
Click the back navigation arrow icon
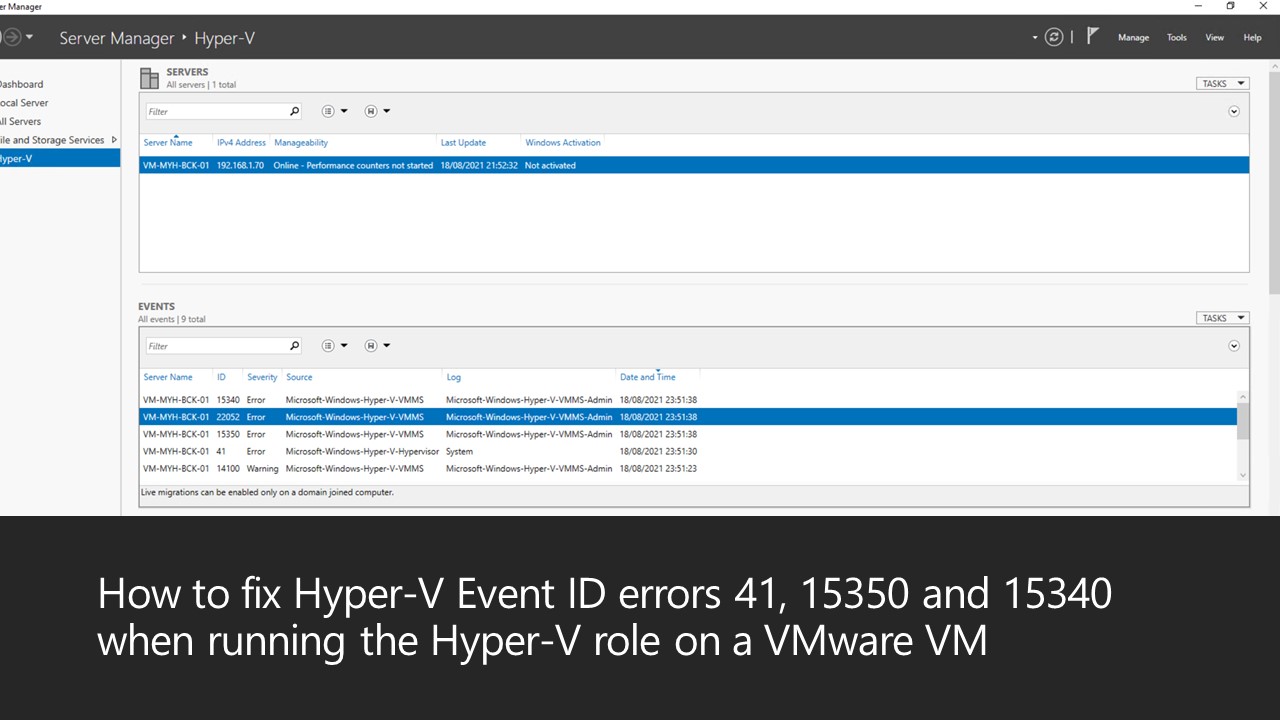(10, 37)
